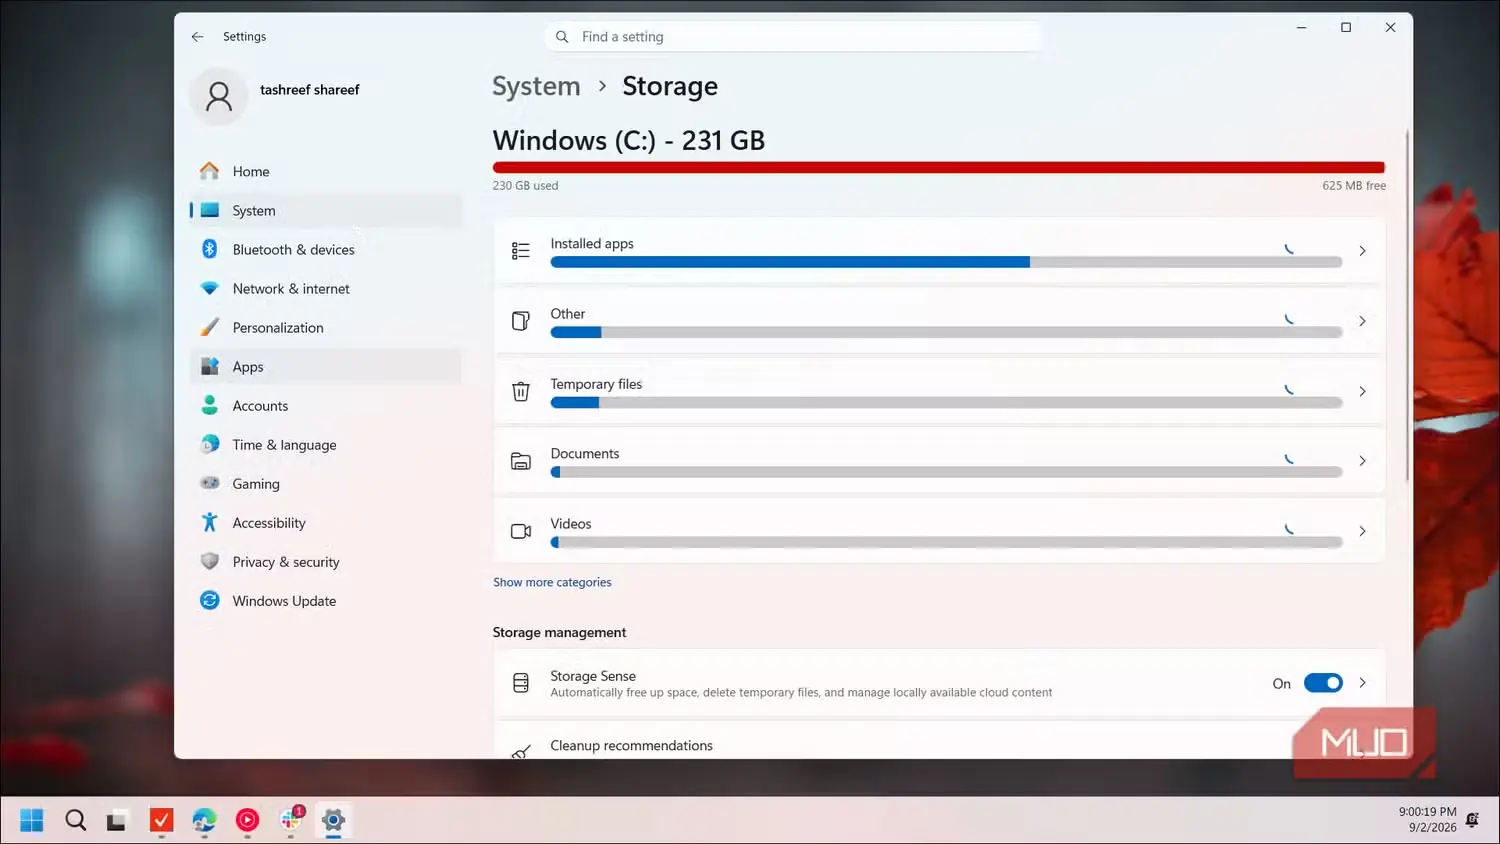Screen dimensions: 1500x844
Task: Open the notification bell in system tray
Action: click(x=1472, y=820)
